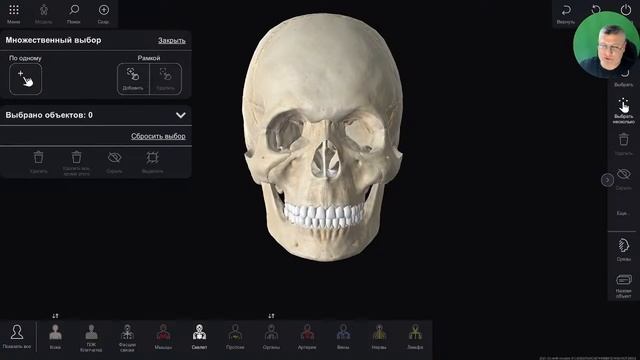This screenshot has height=360, width=640.
Task: Toggle the muscles layer in bottom bar
Action: pos(163,337)
